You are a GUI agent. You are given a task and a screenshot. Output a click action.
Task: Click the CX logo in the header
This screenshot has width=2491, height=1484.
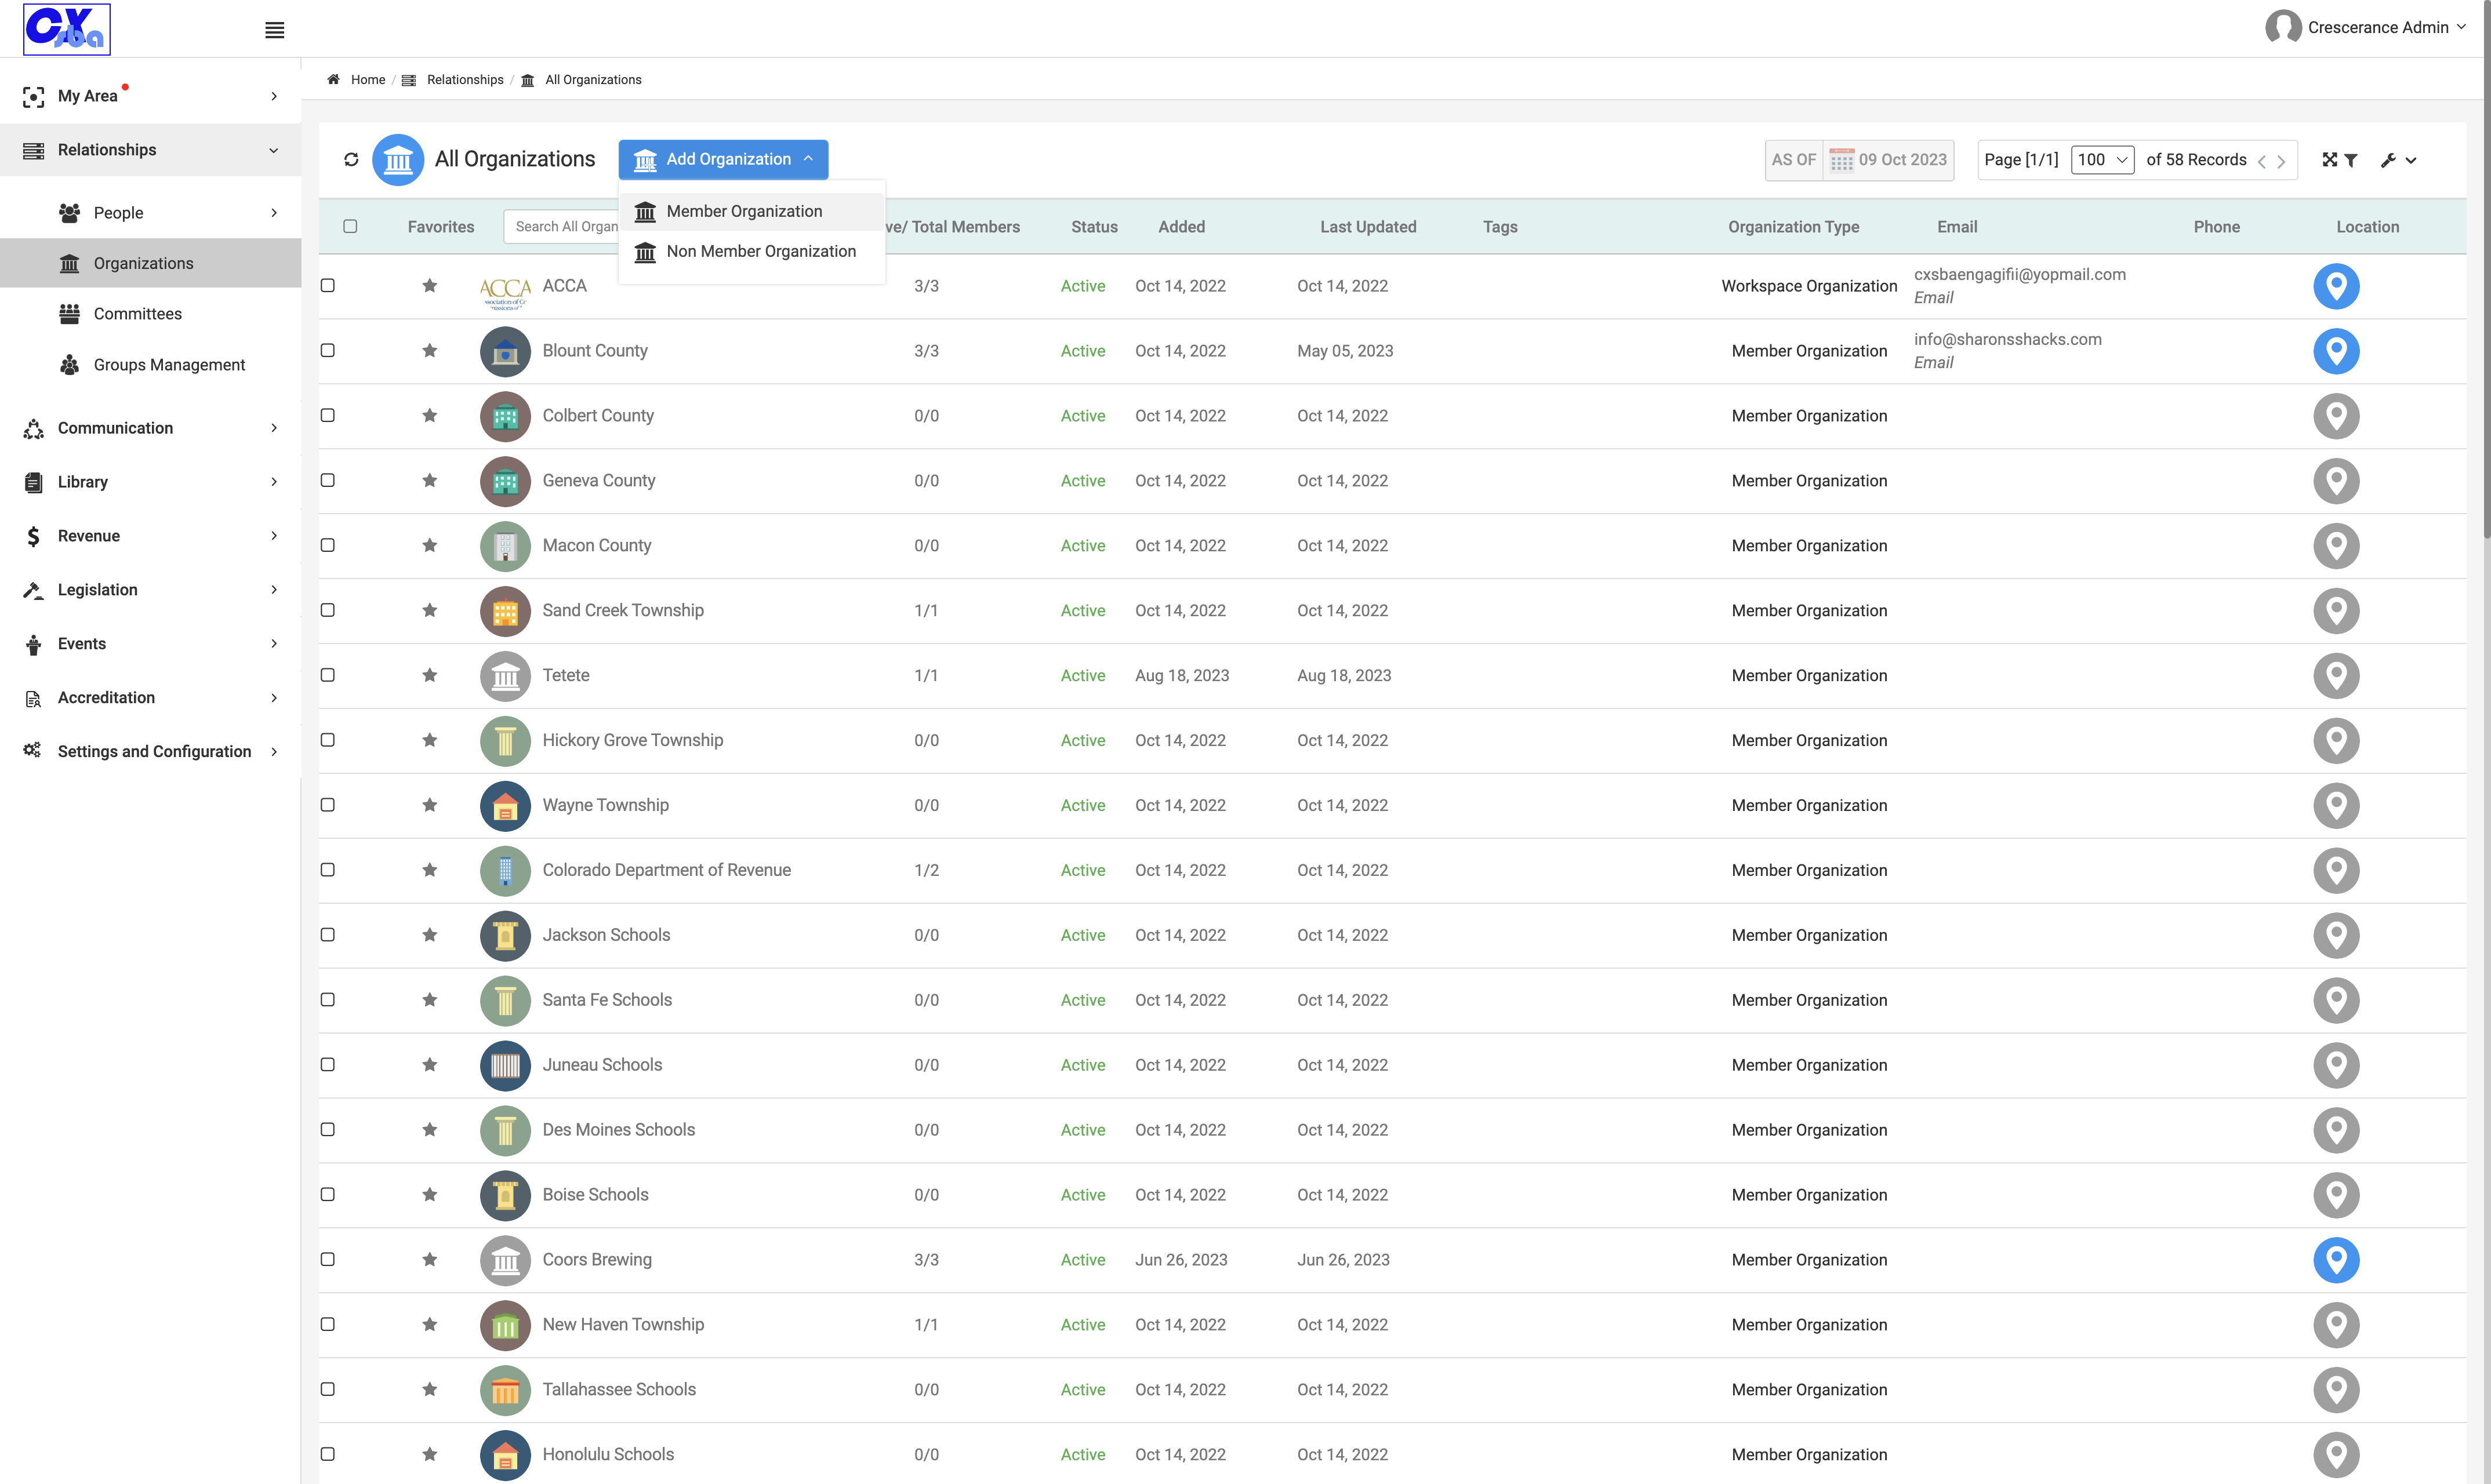67,29
